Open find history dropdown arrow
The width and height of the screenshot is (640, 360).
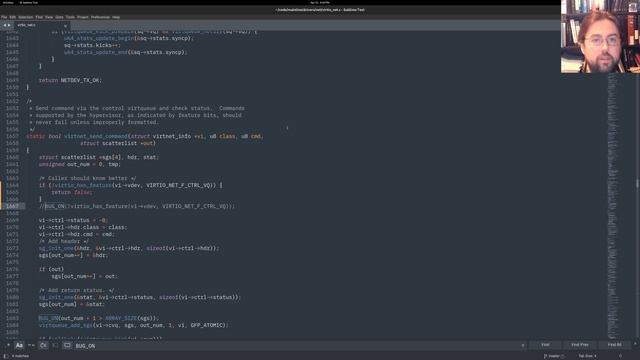tap(523, 346)
